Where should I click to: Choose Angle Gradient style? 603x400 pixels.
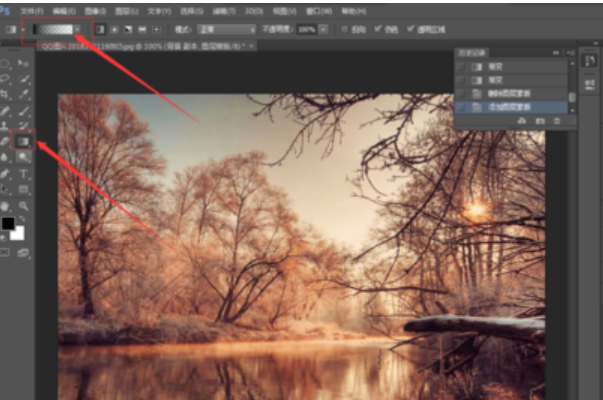click(128, 30)
